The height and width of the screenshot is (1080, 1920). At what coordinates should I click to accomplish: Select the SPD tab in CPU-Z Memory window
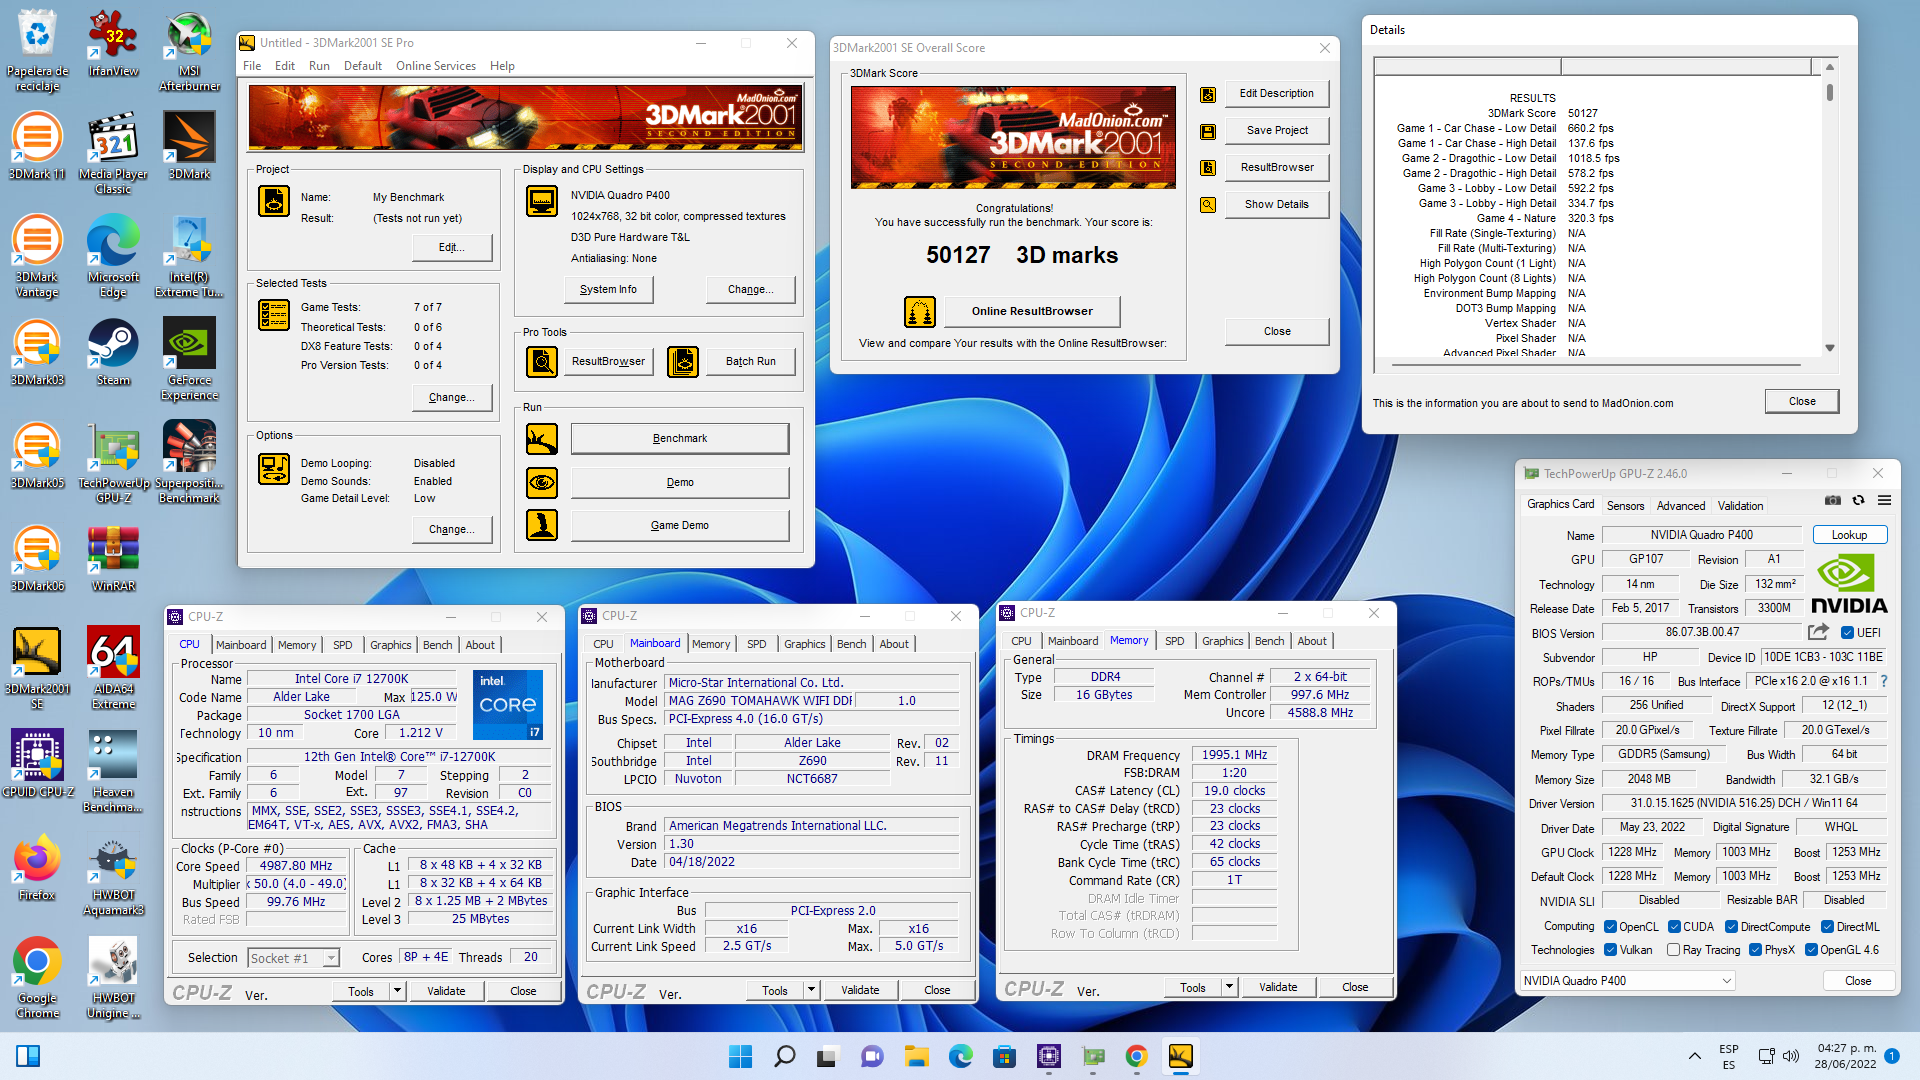pos(1174,641)
